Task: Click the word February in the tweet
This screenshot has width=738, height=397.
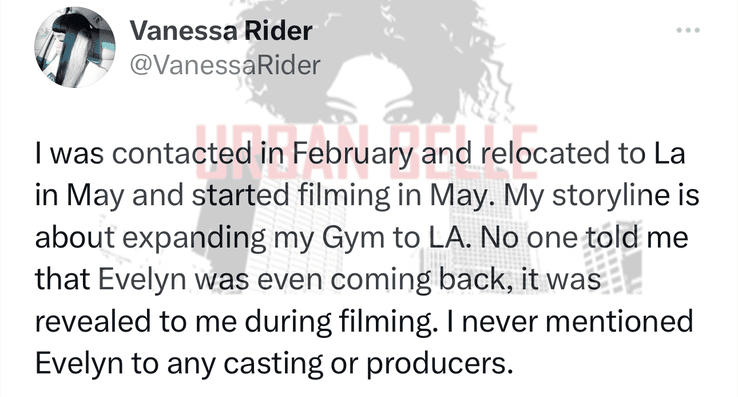Action: 352,154
